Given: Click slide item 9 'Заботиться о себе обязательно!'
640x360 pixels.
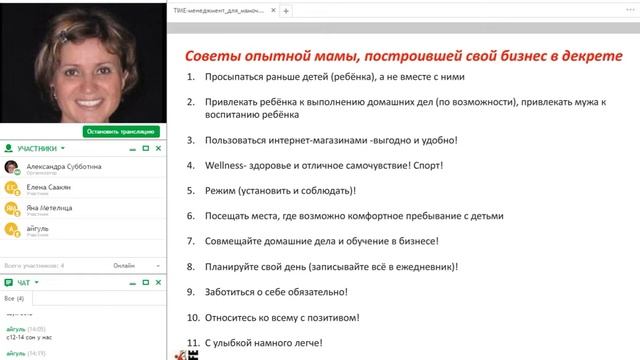Looking at the screenshot, I should click(276, 292).
